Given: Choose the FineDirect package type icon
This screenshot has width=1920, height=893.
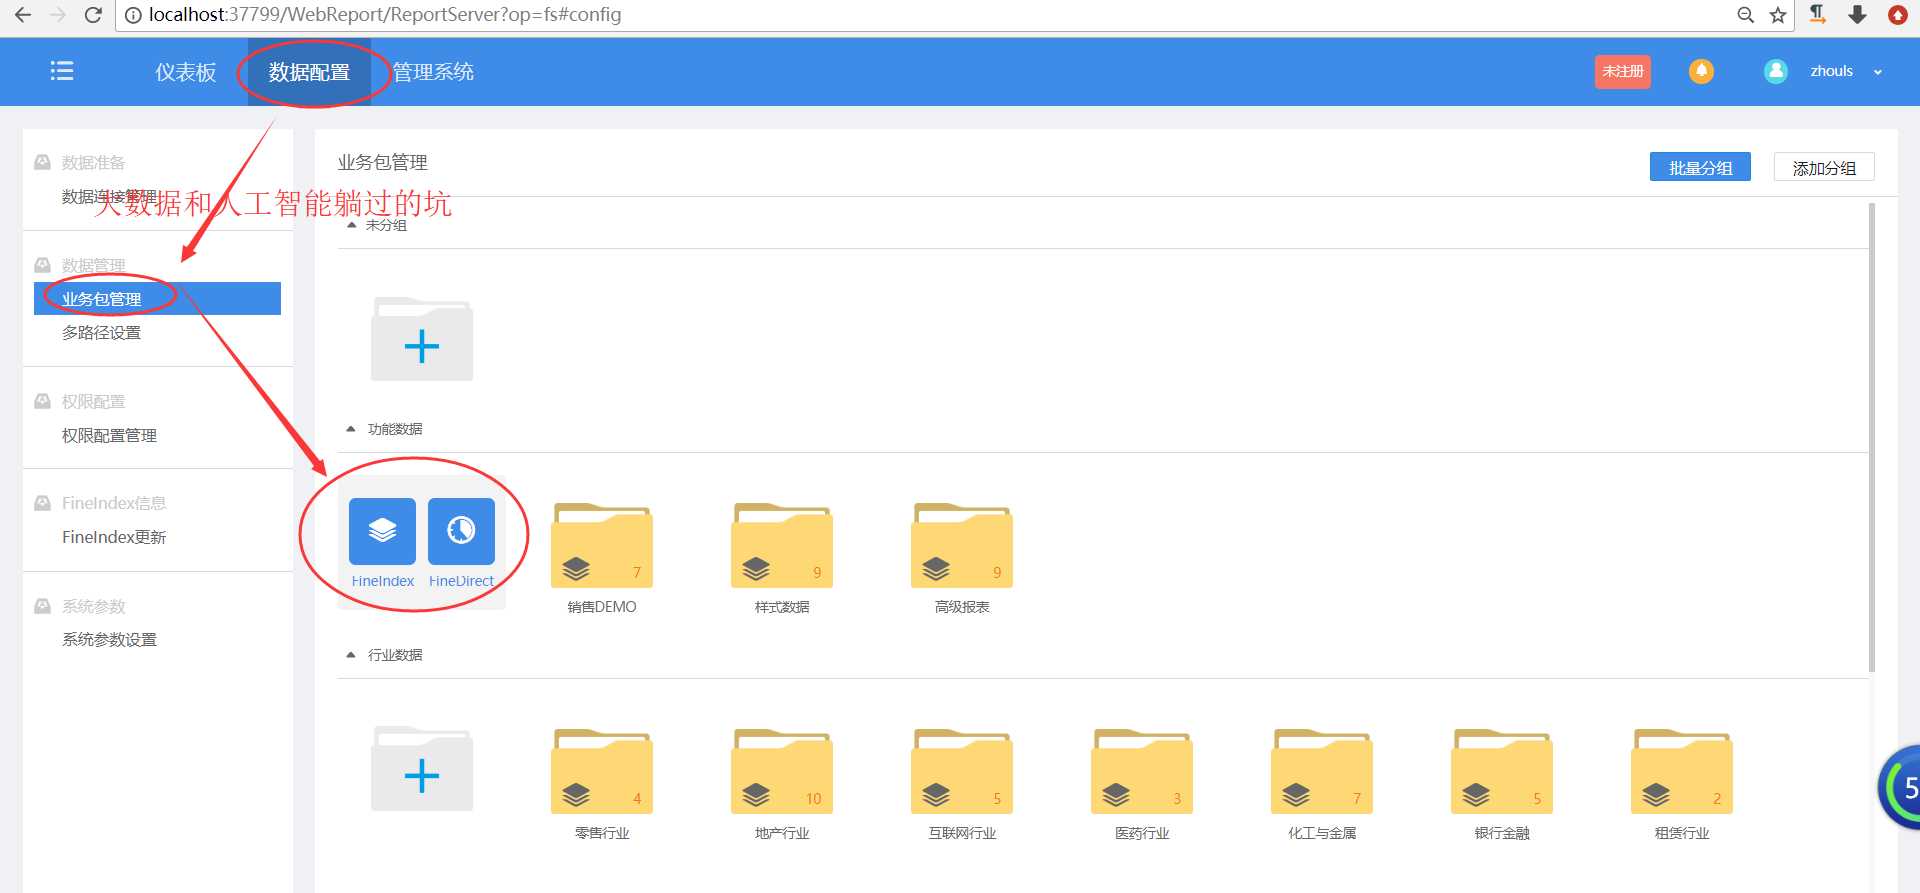Looking at the screenshot, I should coord(461,531).
